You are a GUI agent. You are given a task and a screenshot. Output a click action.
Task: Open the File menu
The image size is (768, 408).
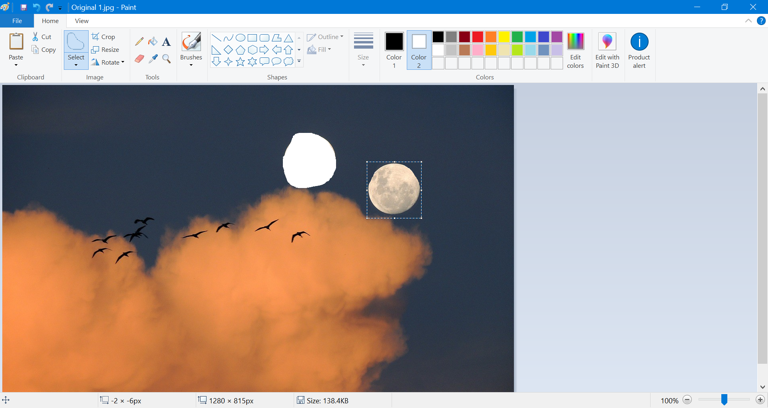pyautogui.click(x=17, y=20)
